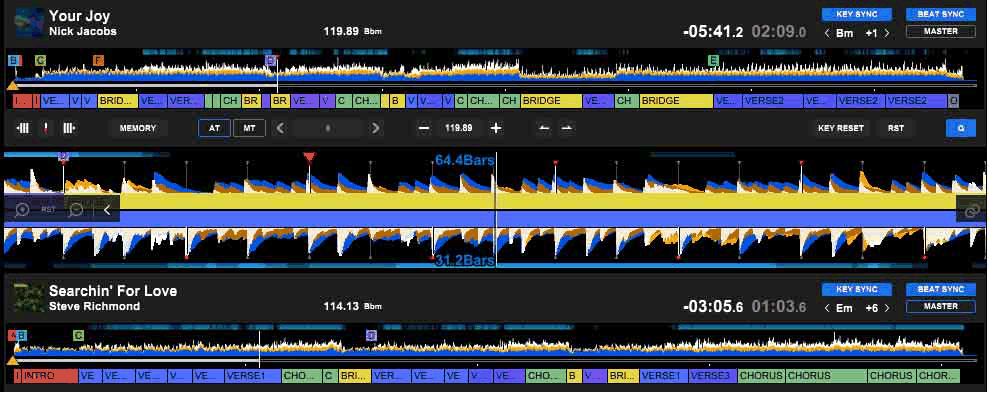Click Searchin' For Love album artwork thumbnail
This screenshot has height=394, width=989.
point(29,298)
